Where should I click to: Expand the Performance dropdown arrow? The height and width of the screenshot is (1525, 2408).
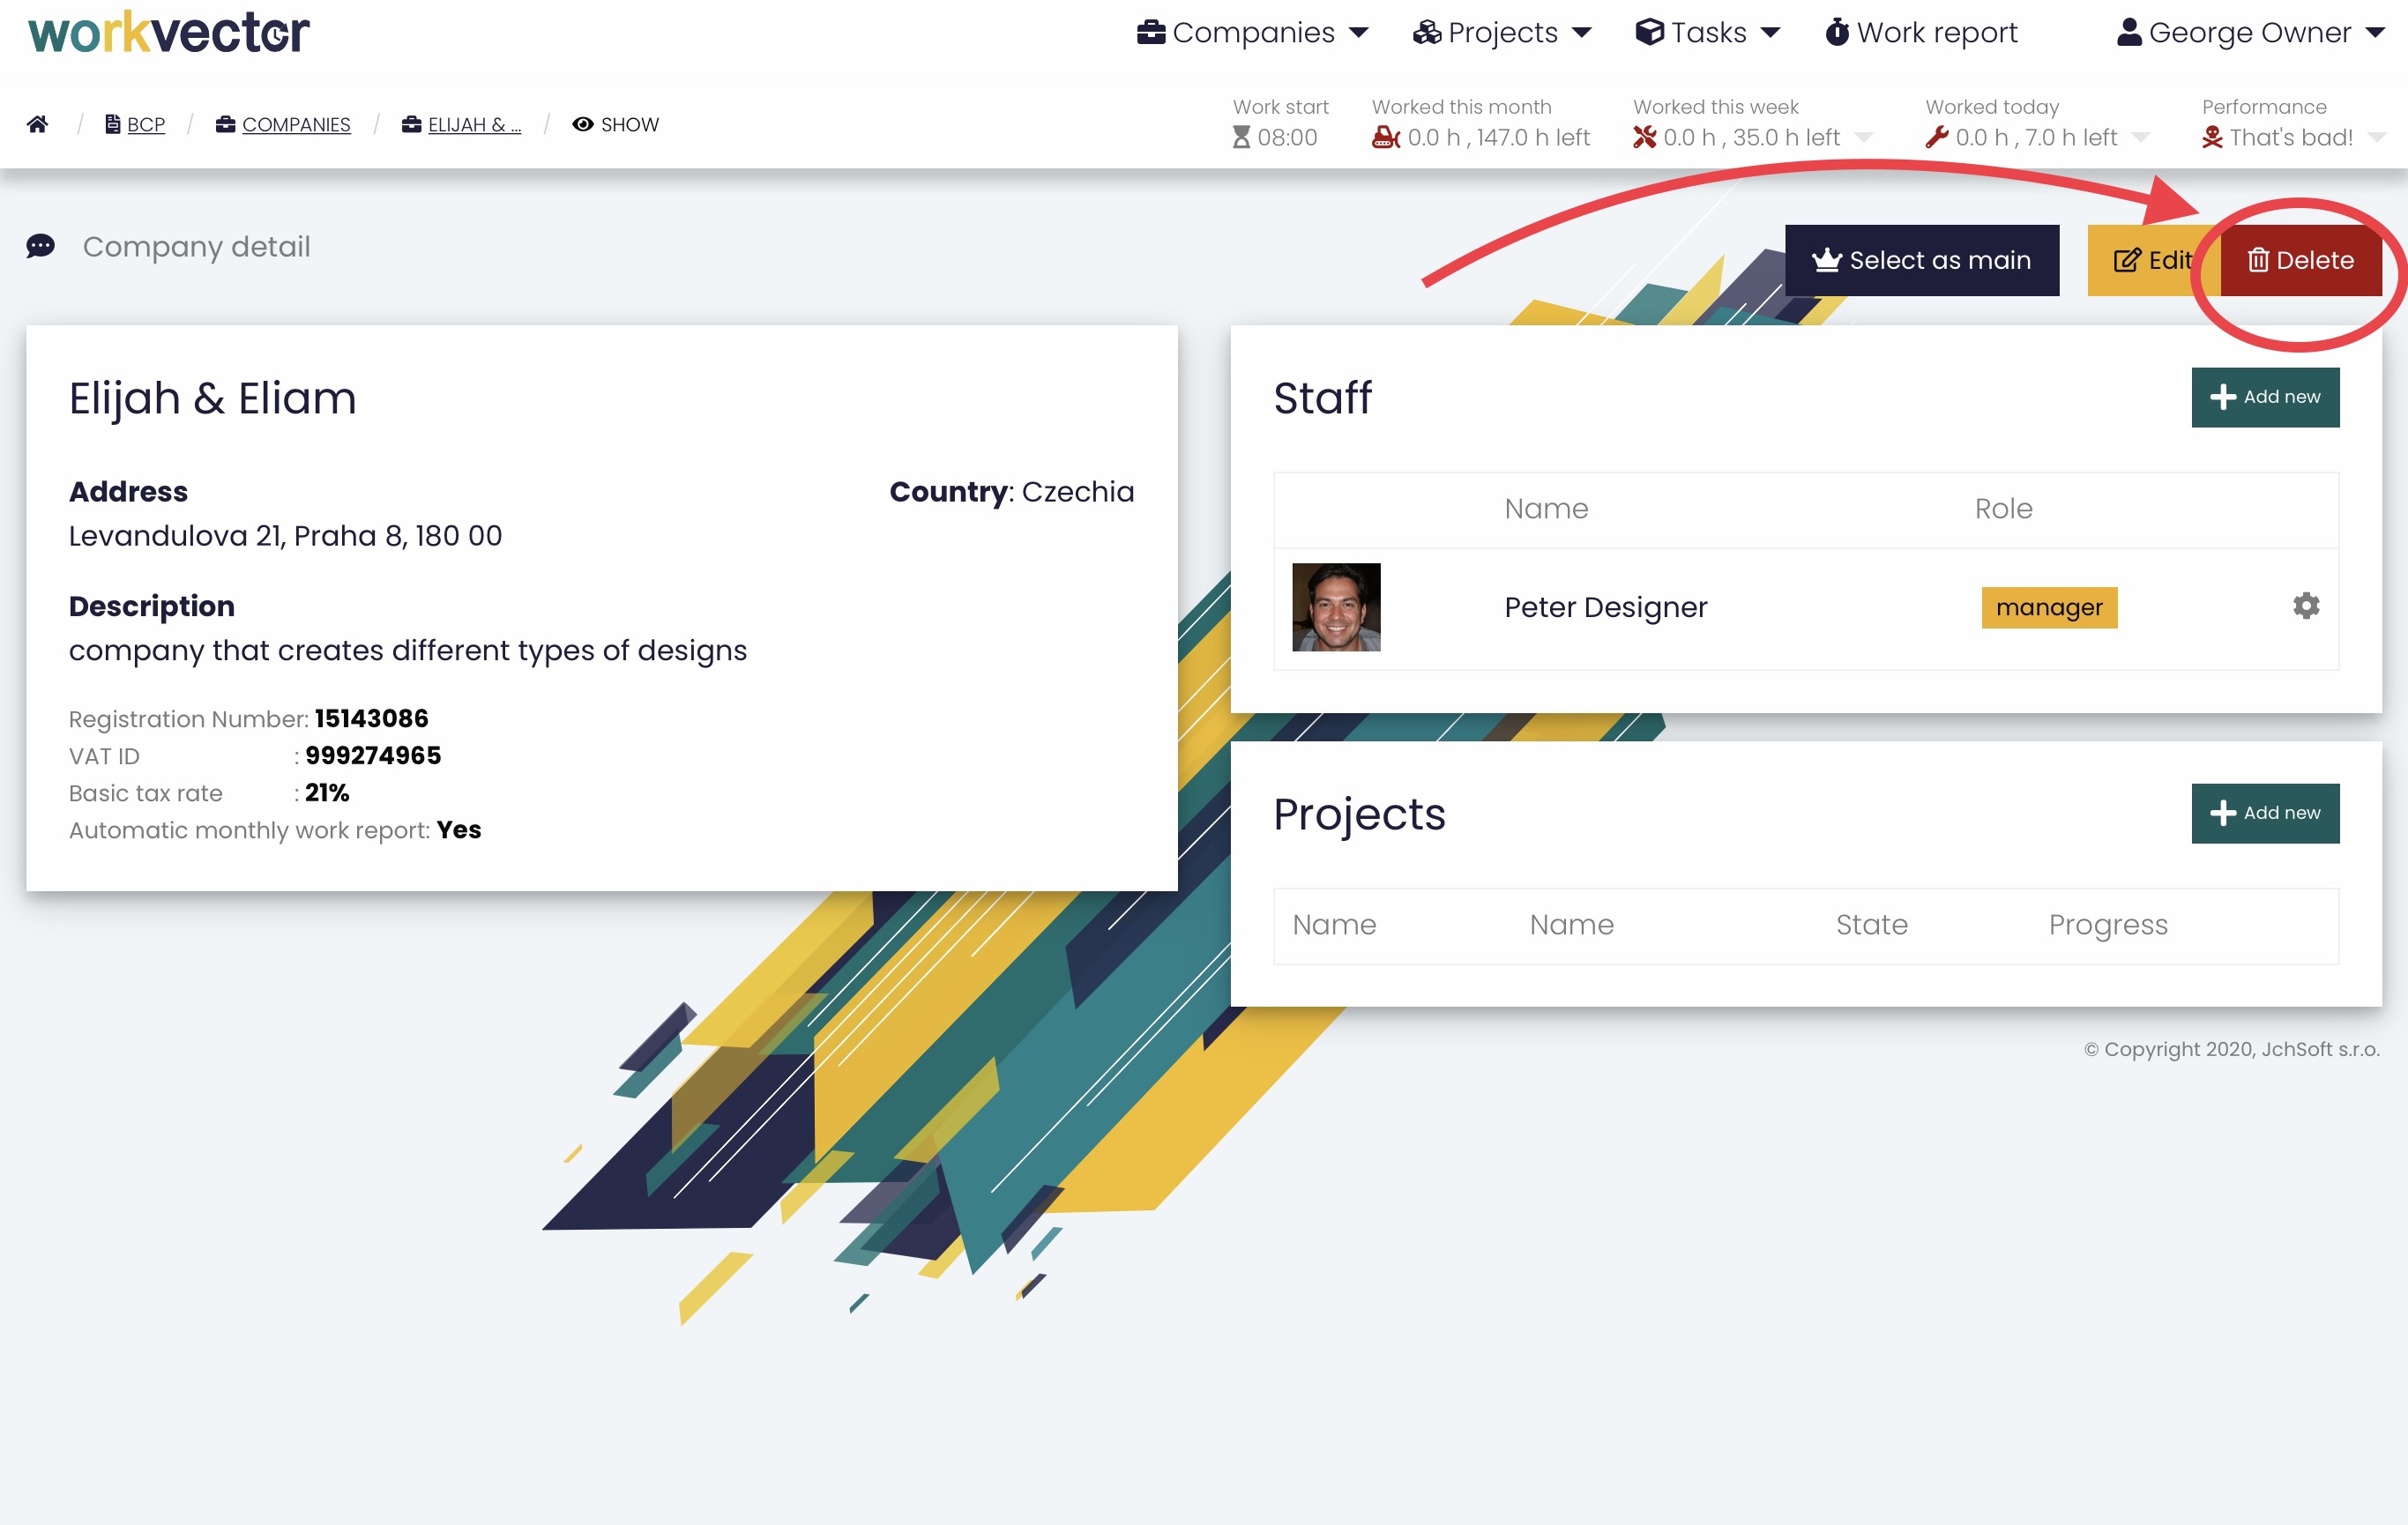tap(2377, 137)
